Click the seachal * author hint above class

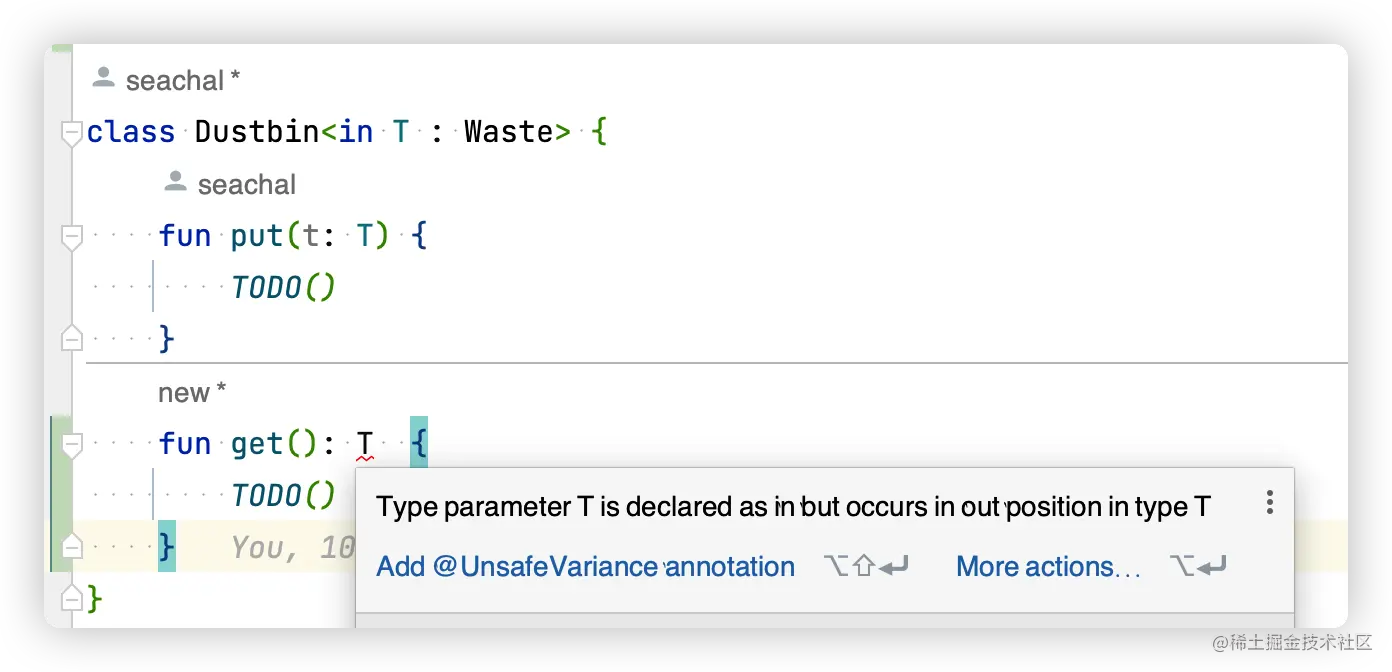click(x=183, y=80)
